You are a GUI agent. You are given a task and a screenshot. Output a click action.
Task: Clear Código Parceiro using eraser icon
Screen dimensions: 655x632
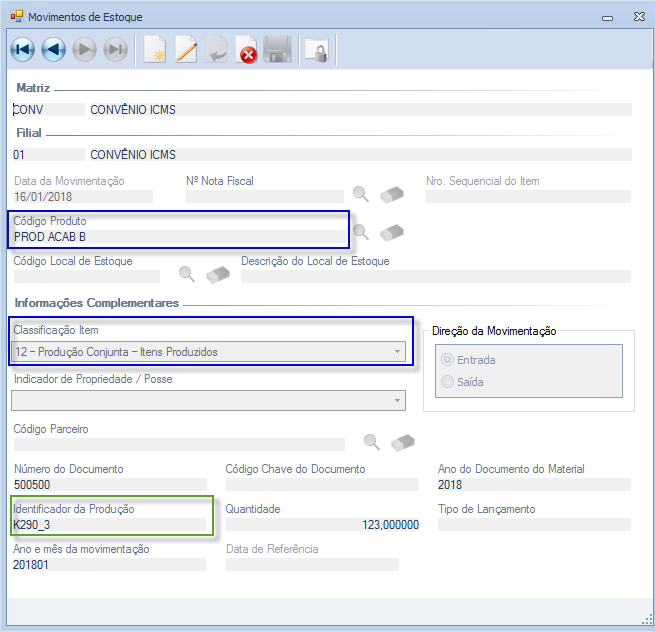pos(403,441)
